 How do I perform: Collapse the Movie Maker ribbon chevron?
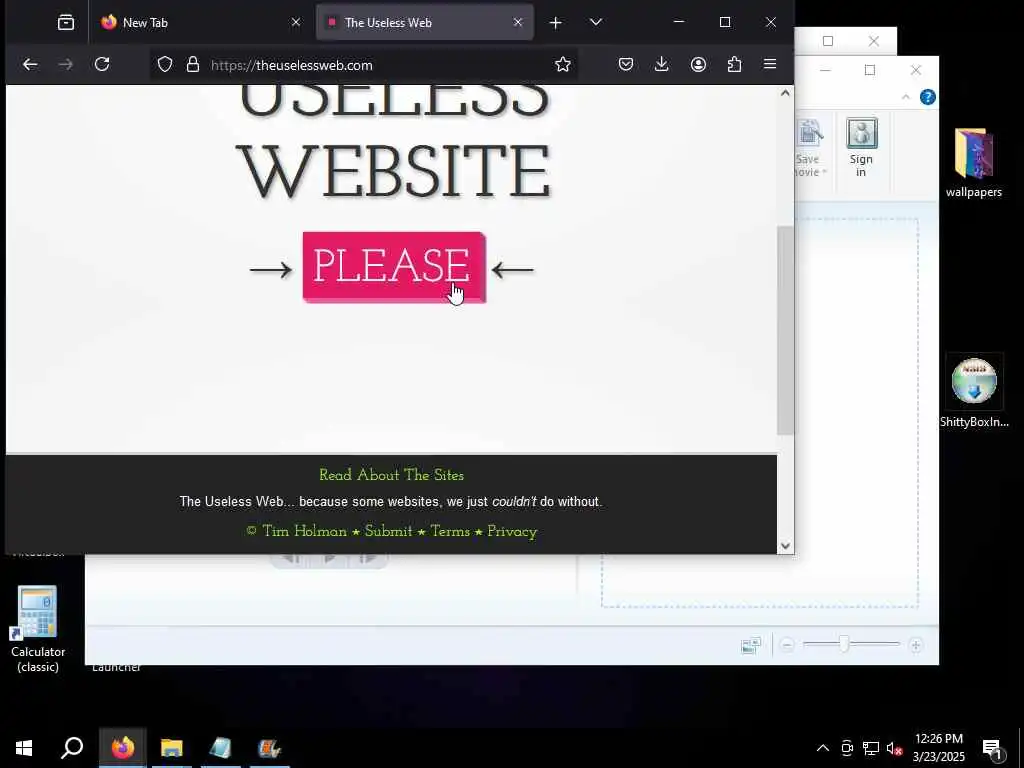tap(905, 97)
